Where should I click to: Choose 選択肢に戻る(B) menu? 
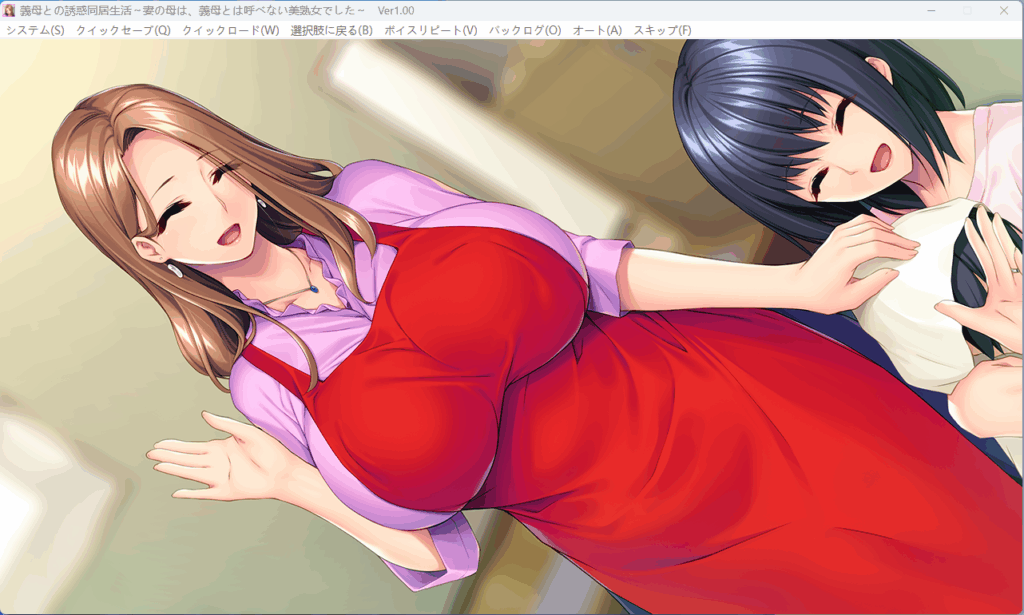click(332, 30)
